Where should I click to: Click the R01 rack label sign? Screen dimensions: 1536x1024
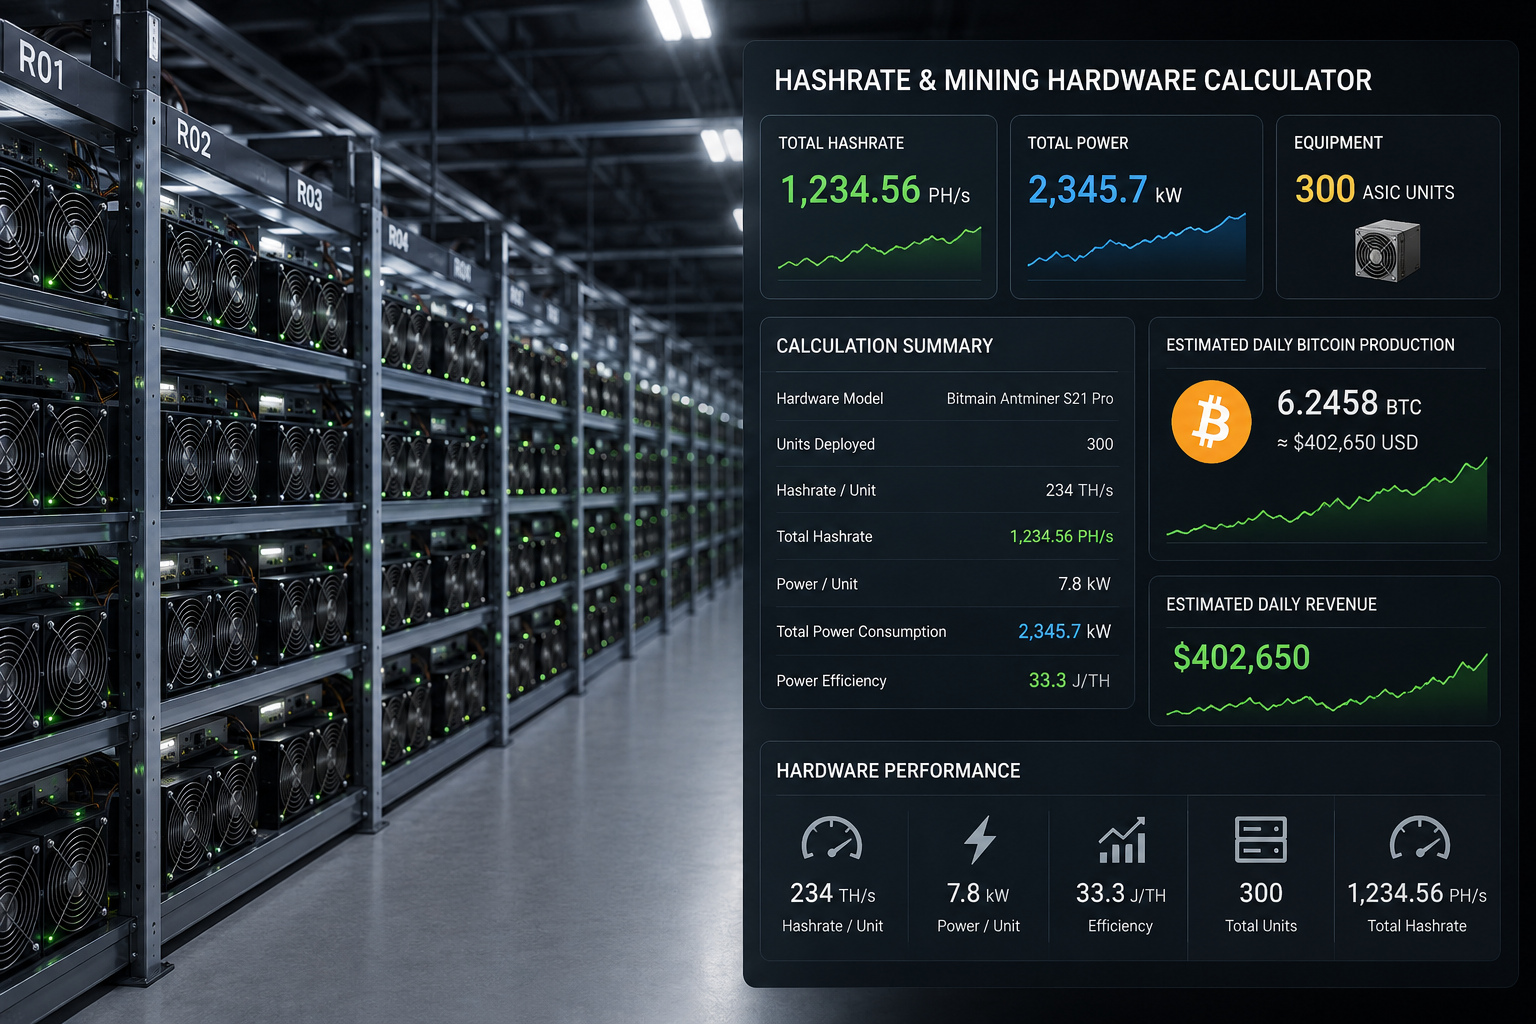(x=42, y=65)
